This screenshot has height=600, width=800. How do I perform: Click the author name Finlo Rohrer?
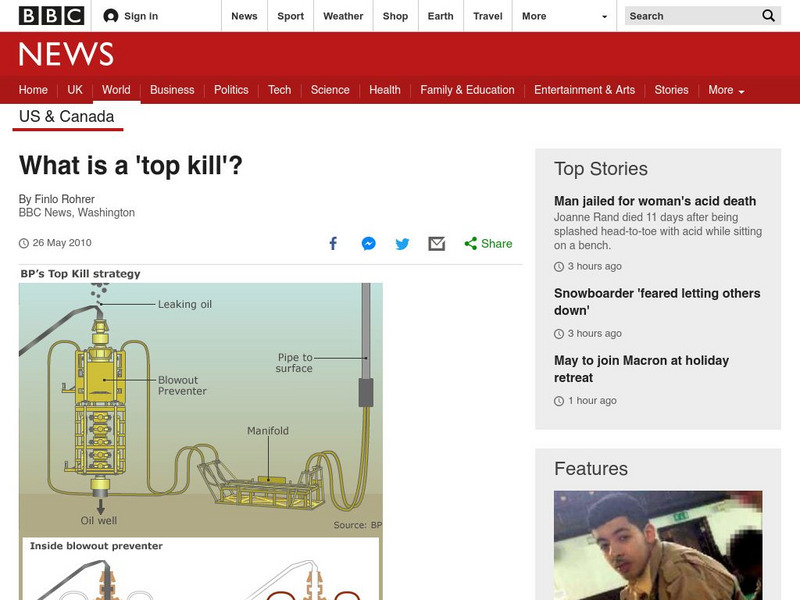pos(64,199)
